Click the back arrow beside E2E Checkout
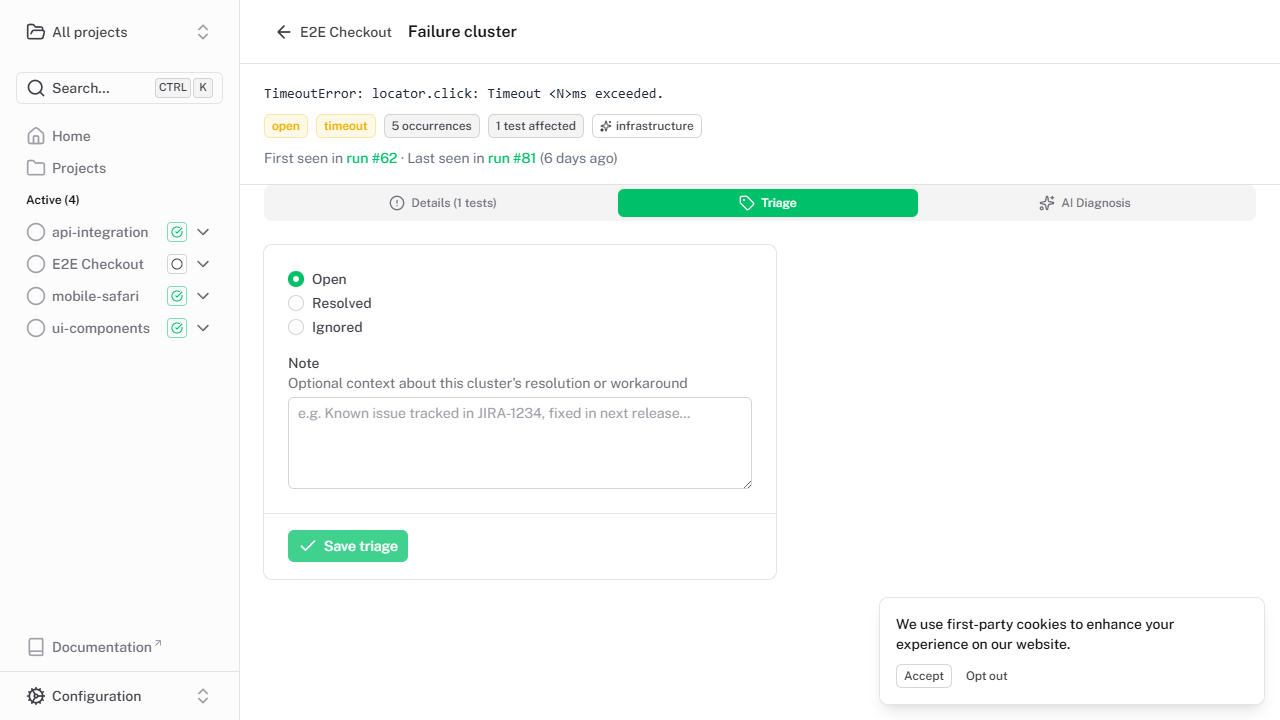Screen dimensions: 1280x720 click(x=284, y=32)
